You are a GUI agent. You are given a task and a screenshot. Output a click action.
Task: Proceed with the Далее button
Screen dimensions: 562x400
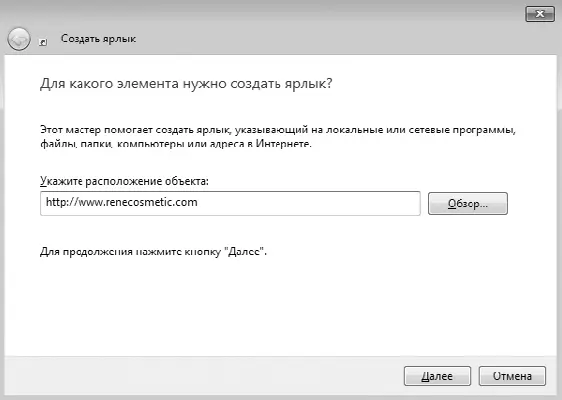pyautogui.click(x=437, y=376)
